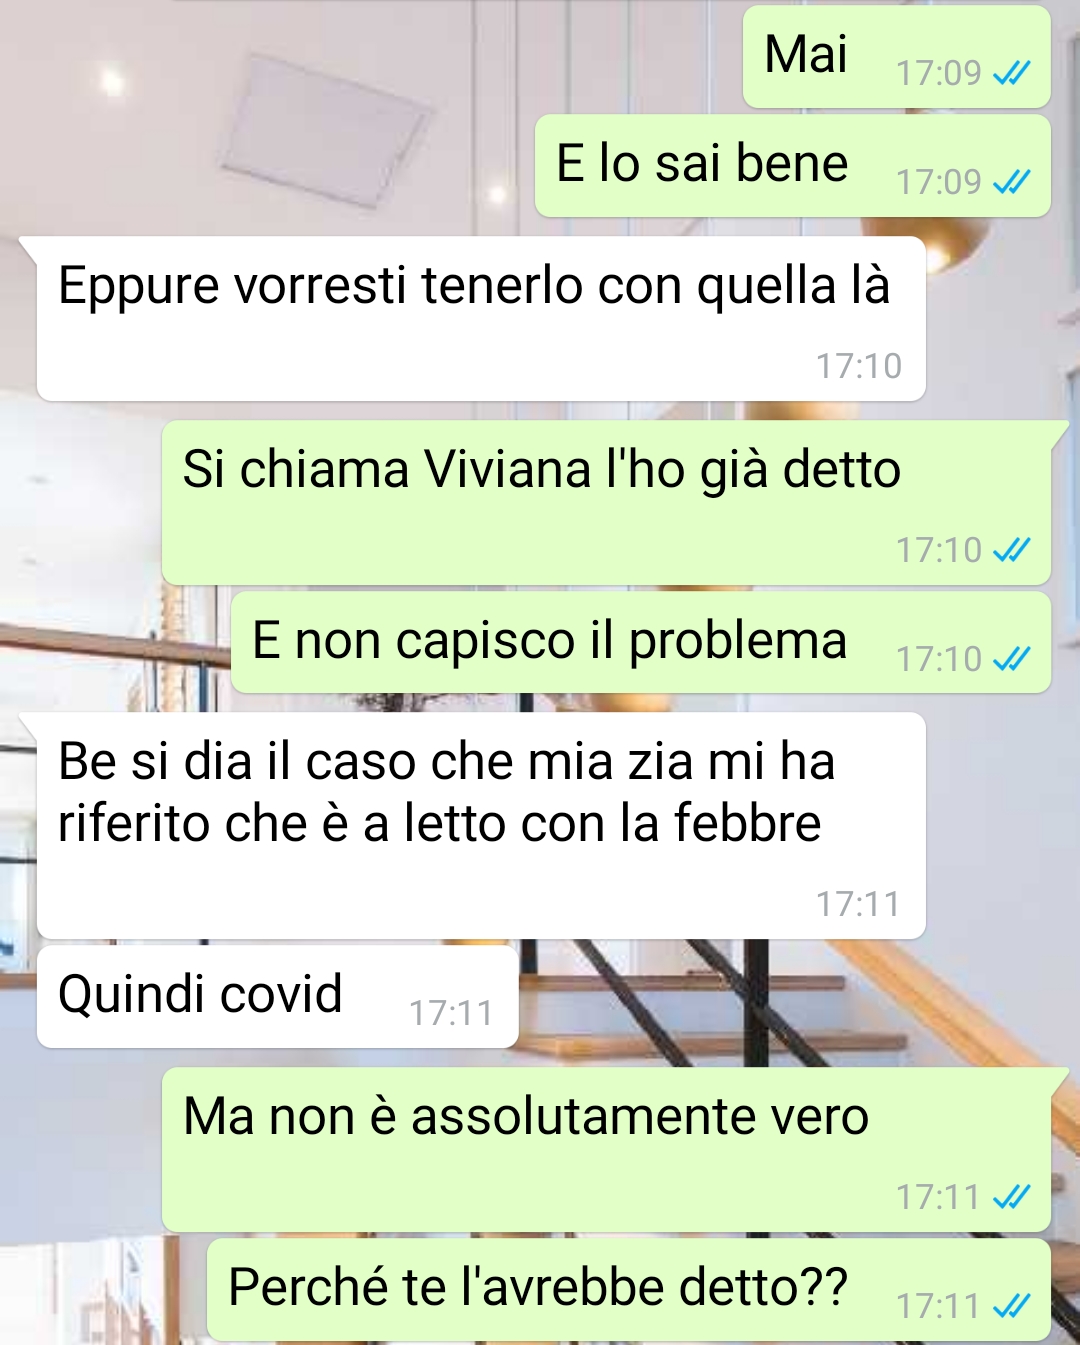Tap read receipt ticks on "Si chiama Viviana" message
1080x1345 pixels.
coord(1011,550)
